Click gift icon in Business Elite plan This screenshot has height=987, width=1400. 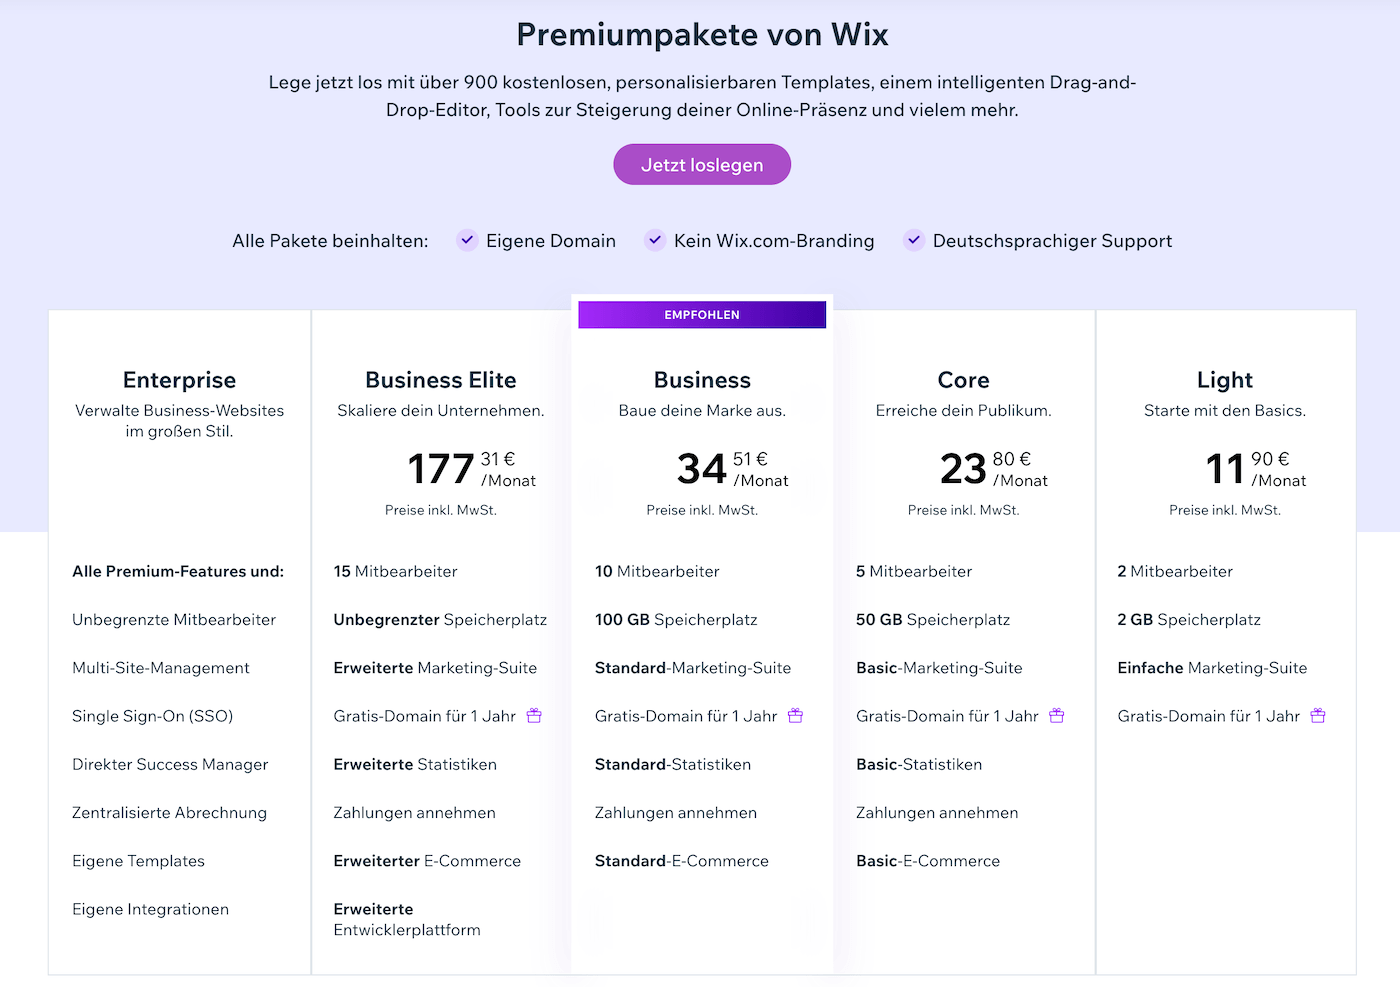534,716
